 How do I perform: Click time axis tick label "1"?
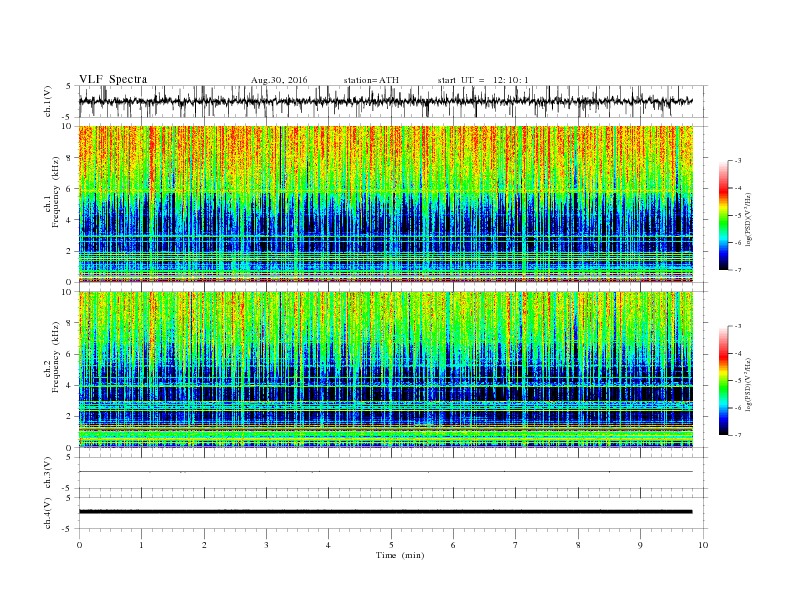141,545
